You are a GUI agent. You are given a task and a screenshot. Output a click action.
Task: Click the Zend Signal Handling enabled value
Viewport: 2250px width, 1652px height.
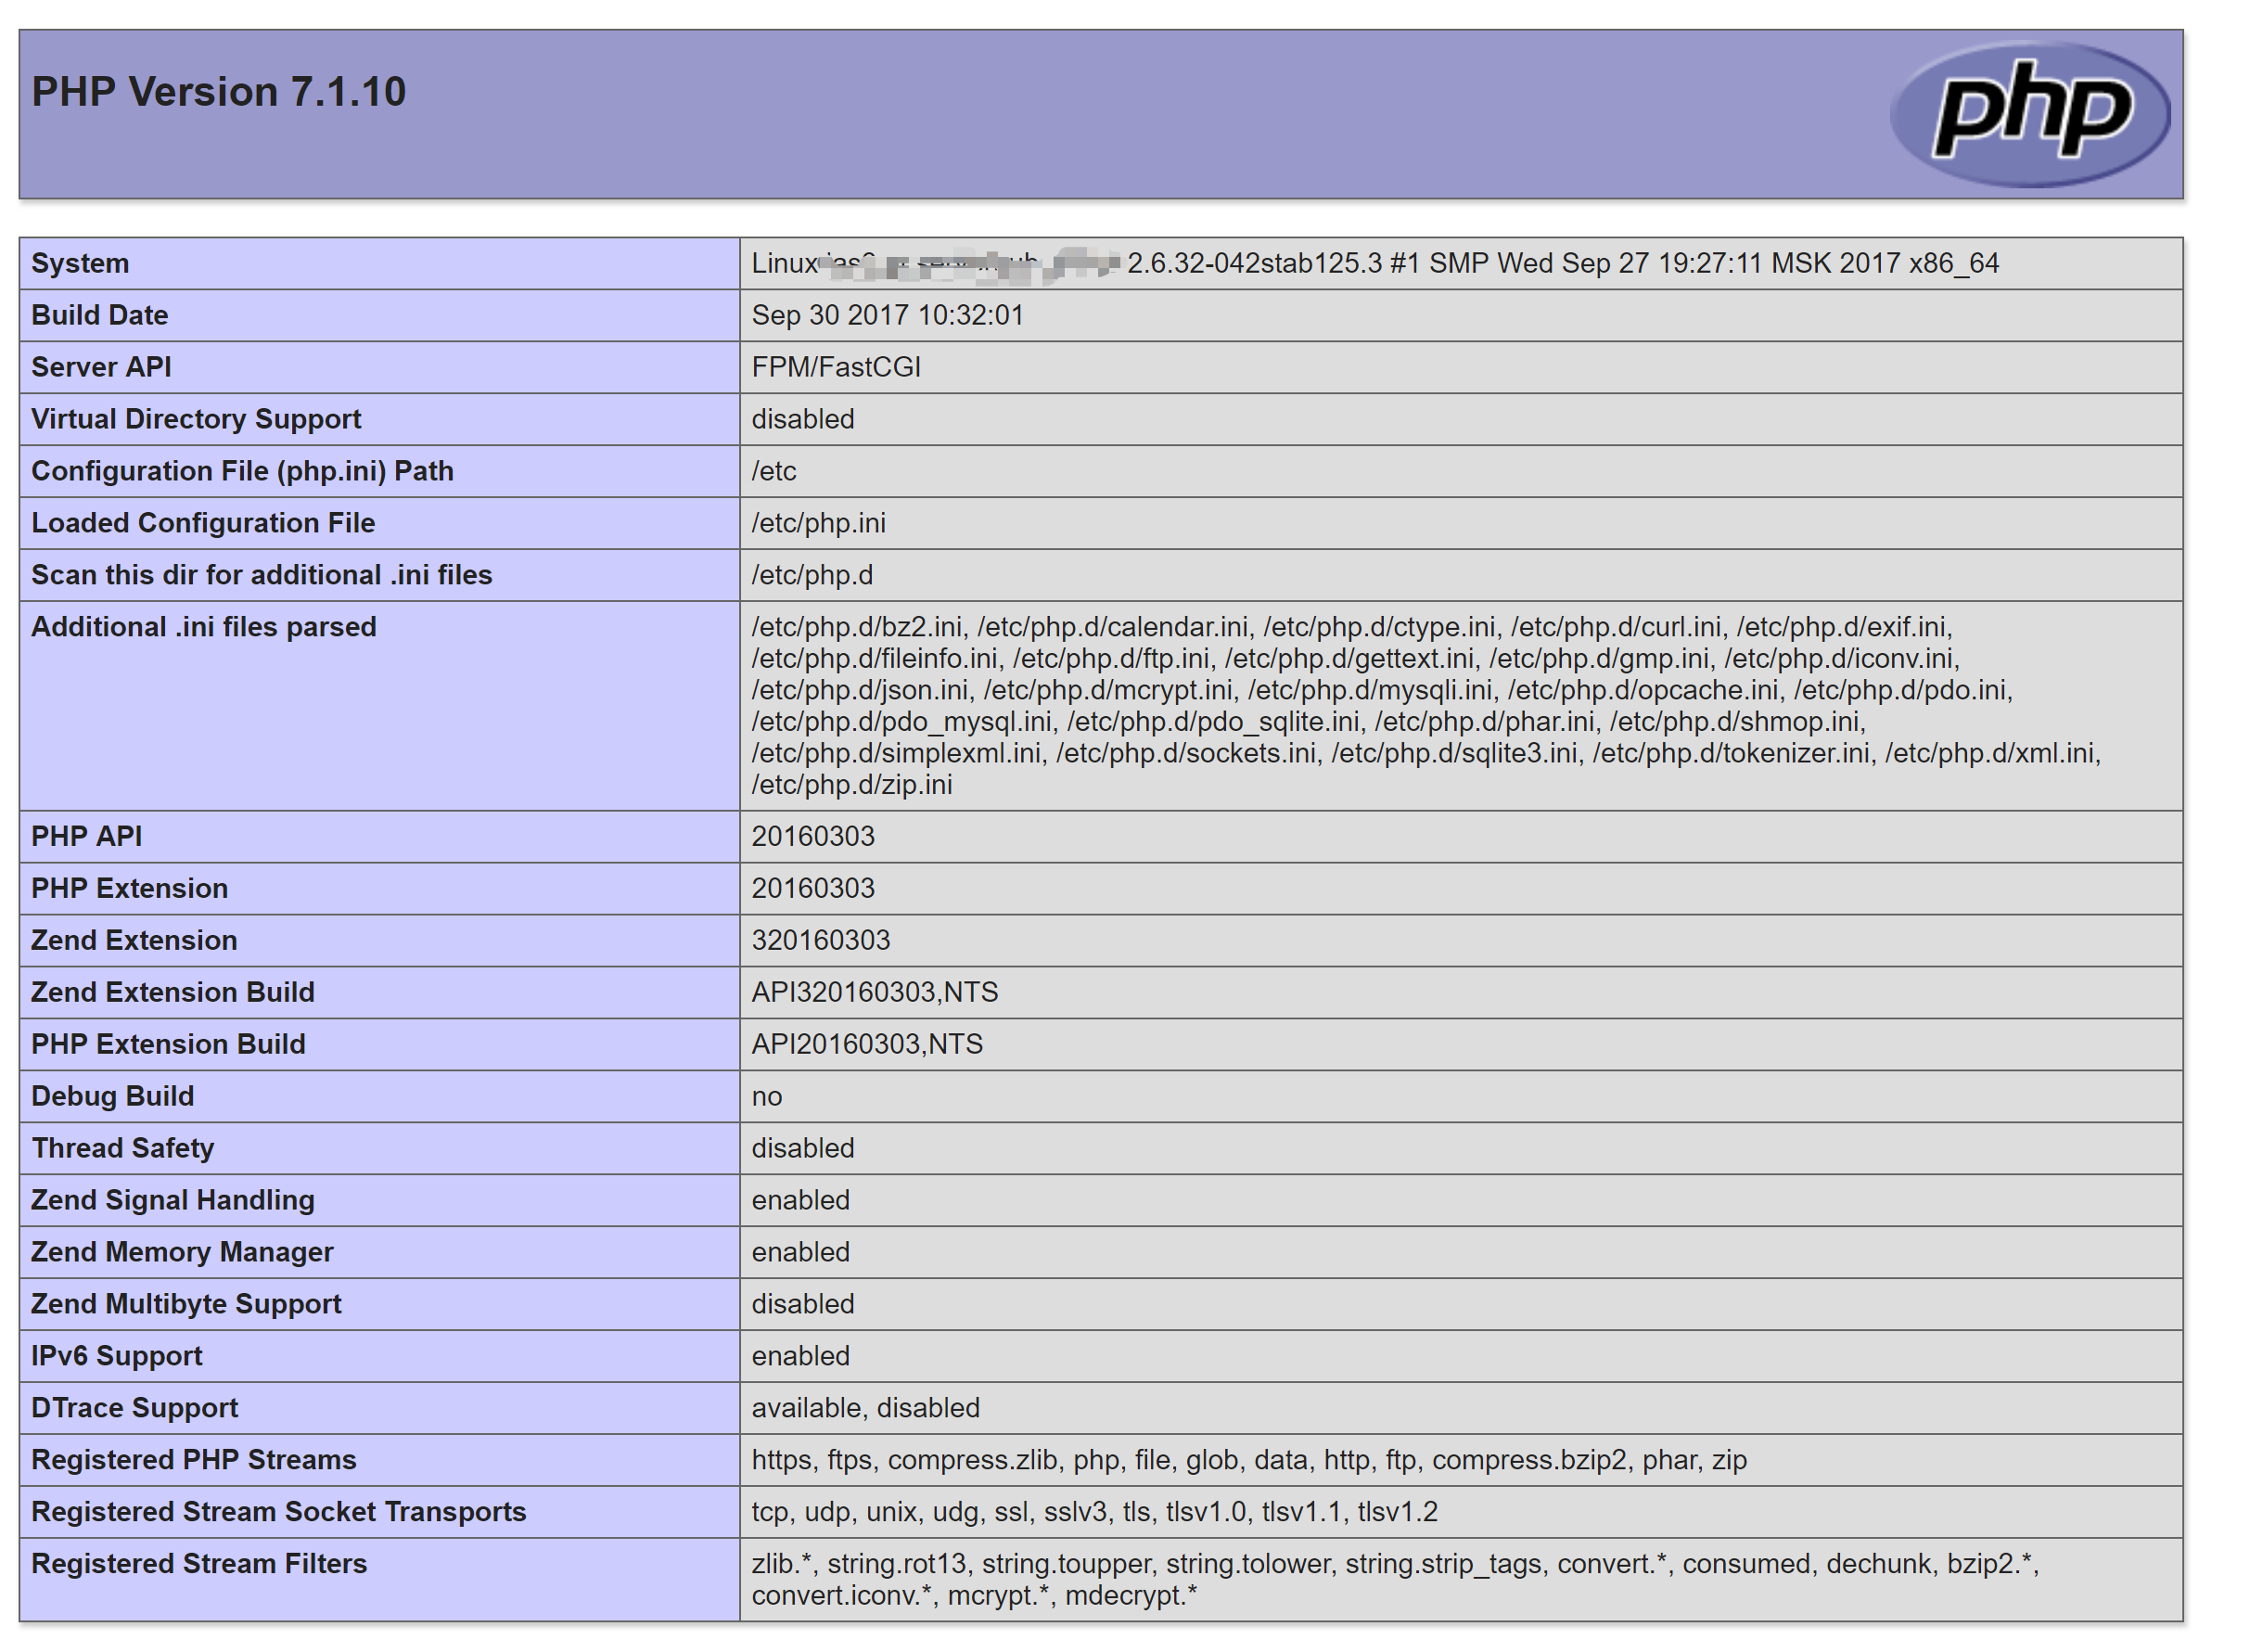(x=799, y=1200)
